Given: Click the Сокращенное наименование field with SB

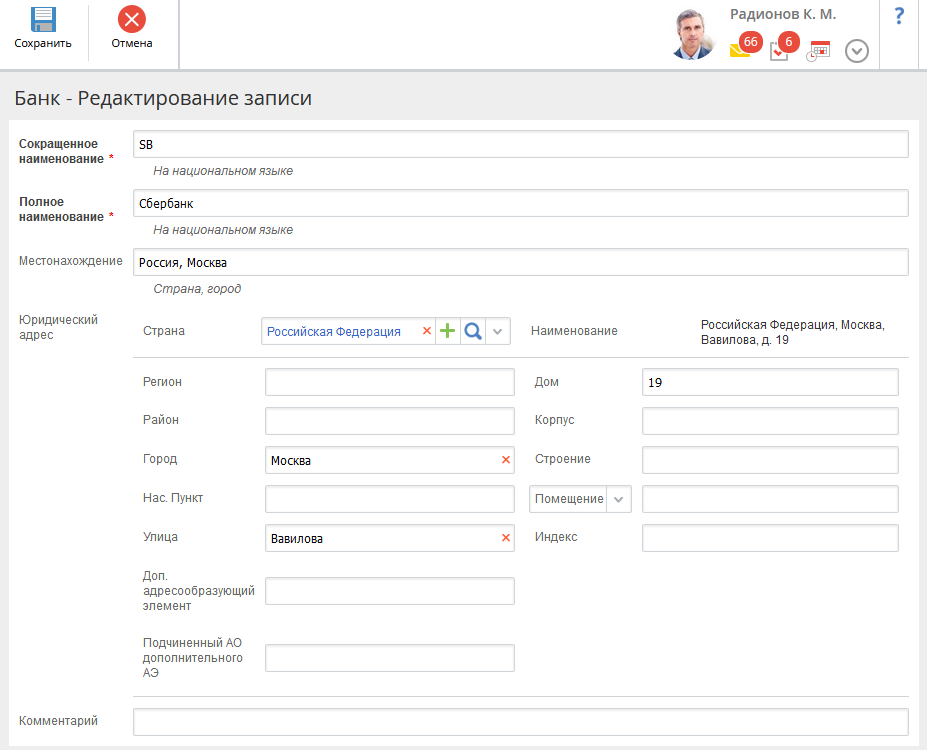Looking at the screenshot, I should 520,144.
